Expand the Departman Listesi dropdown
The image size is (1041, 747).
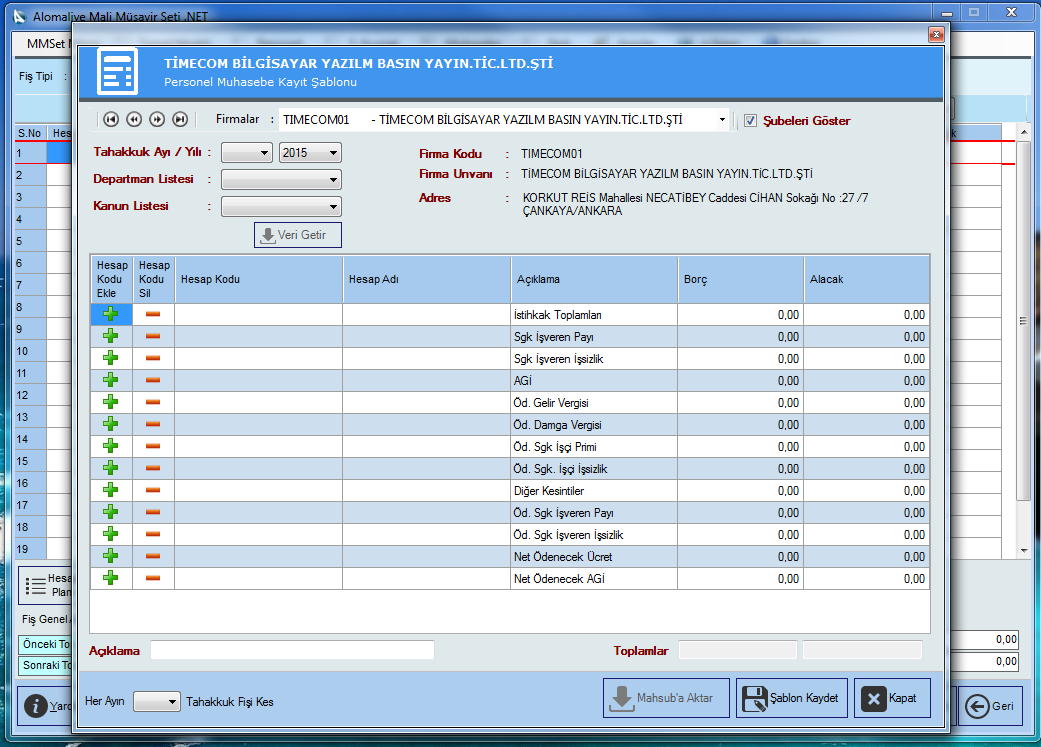coord(281,180)
